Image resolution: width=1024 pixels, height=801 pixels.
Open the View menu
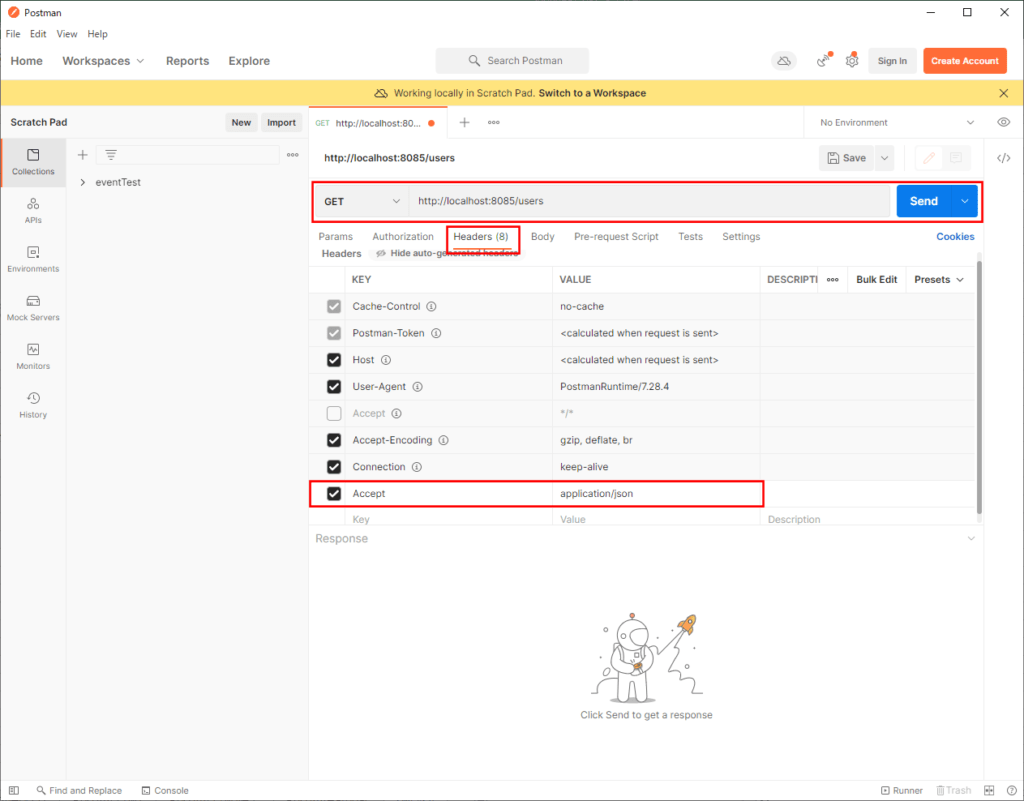coord(67,34)
